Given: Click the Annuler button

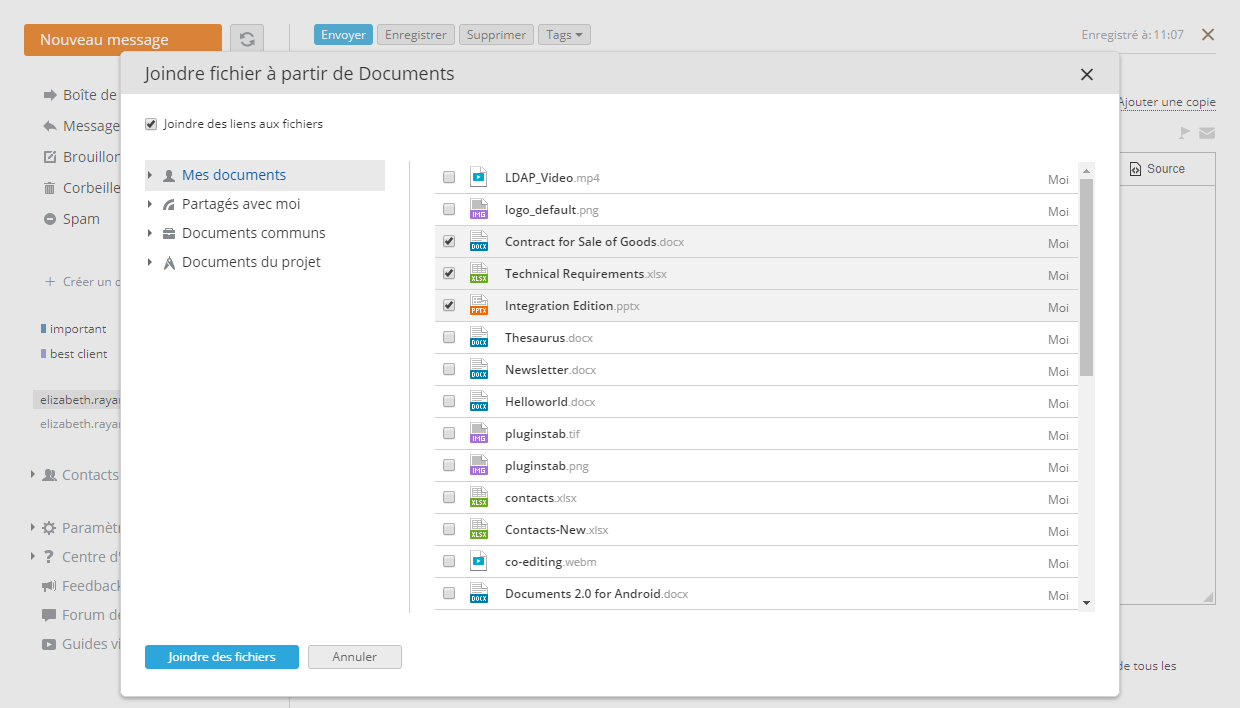Looking at the screenshot, I should click(x=354, y=657).
